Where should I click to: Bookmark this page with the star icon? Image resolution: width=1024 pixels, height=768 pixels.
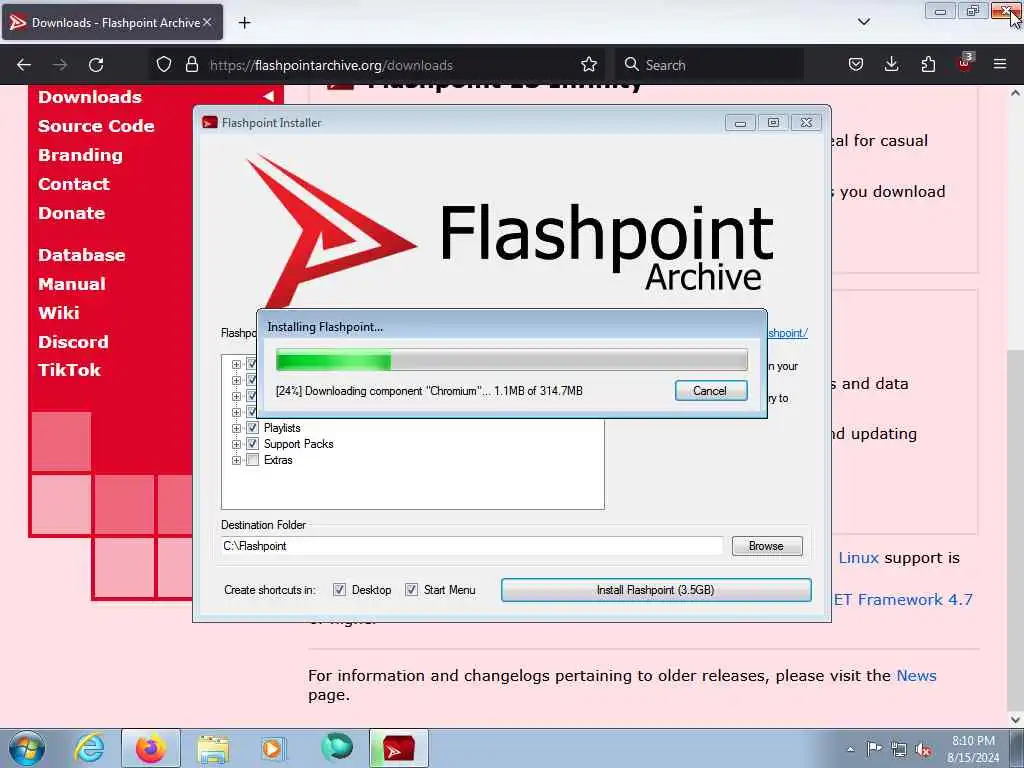589,65
